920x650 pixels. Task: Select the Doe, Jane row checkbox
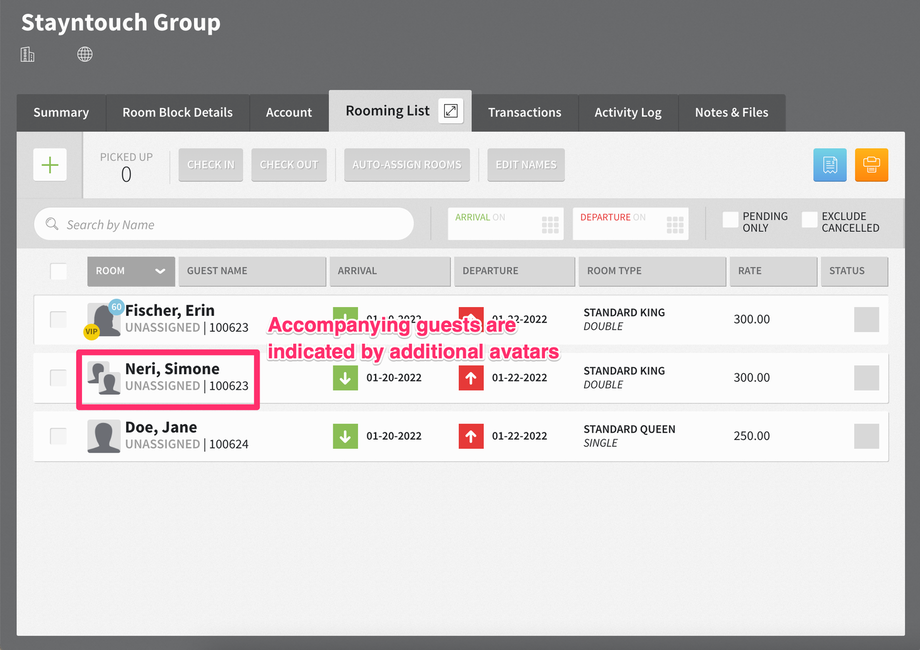coord(58,436)
